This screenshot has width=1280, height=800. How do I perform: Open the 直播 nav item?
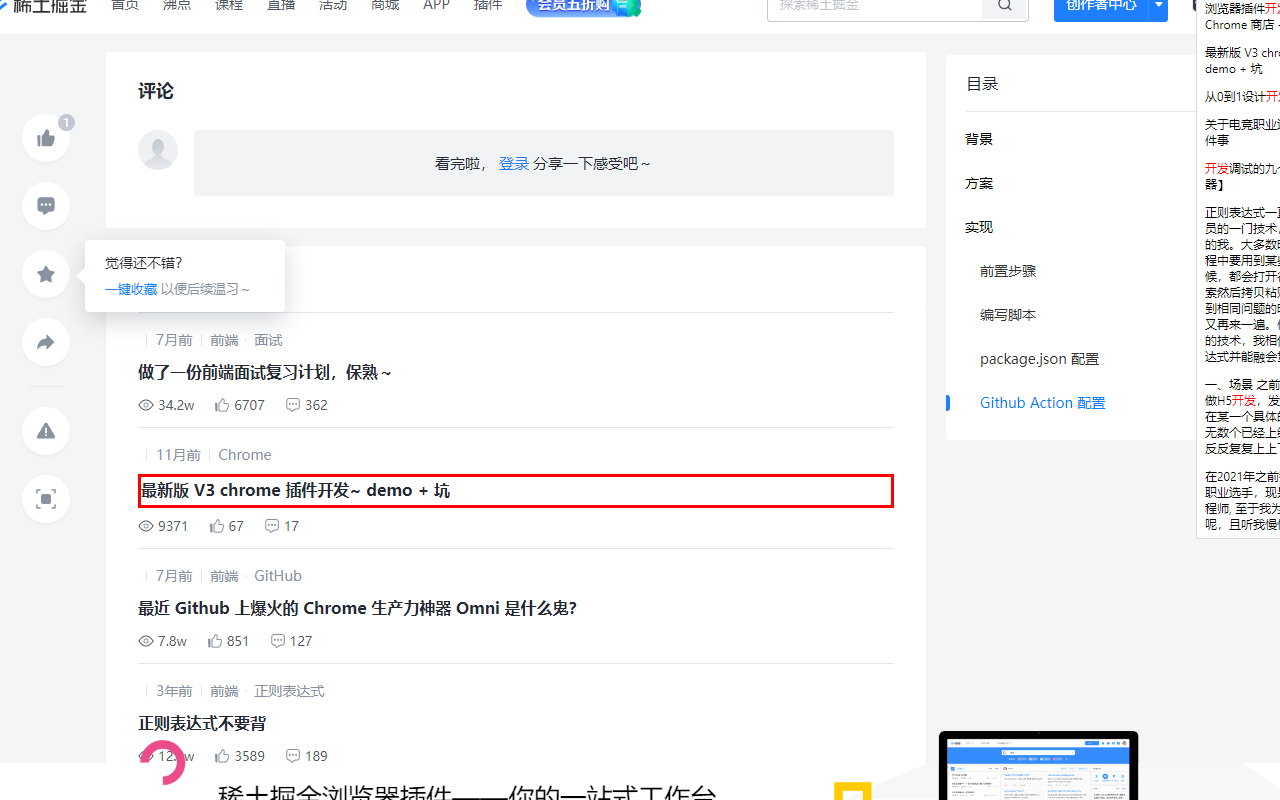click(281, 5)
